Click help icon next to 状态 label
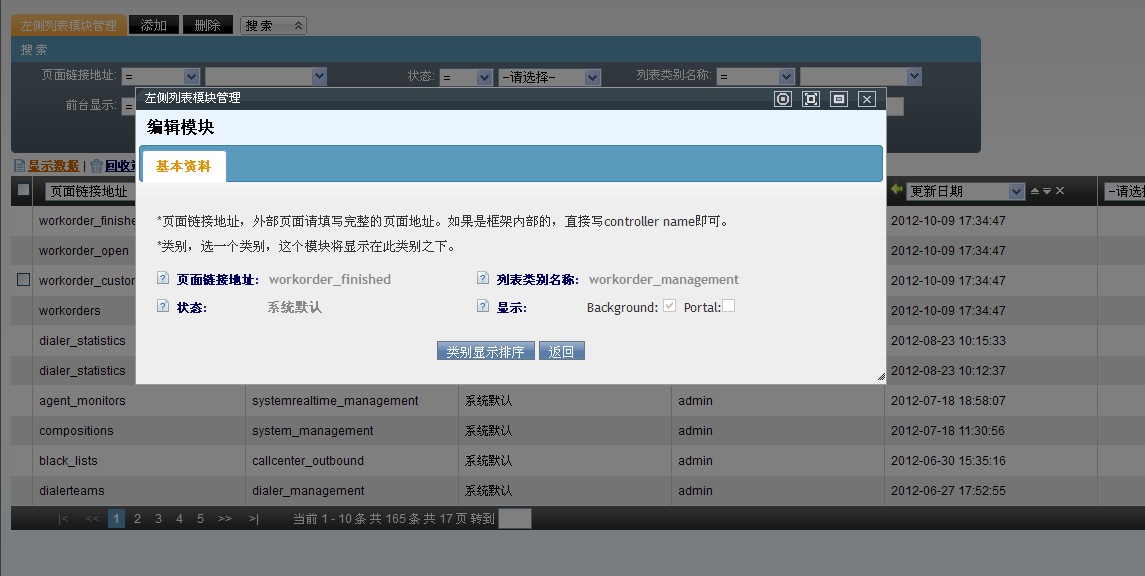Screen dimensions: 1145x576 [x=163, y=307]
